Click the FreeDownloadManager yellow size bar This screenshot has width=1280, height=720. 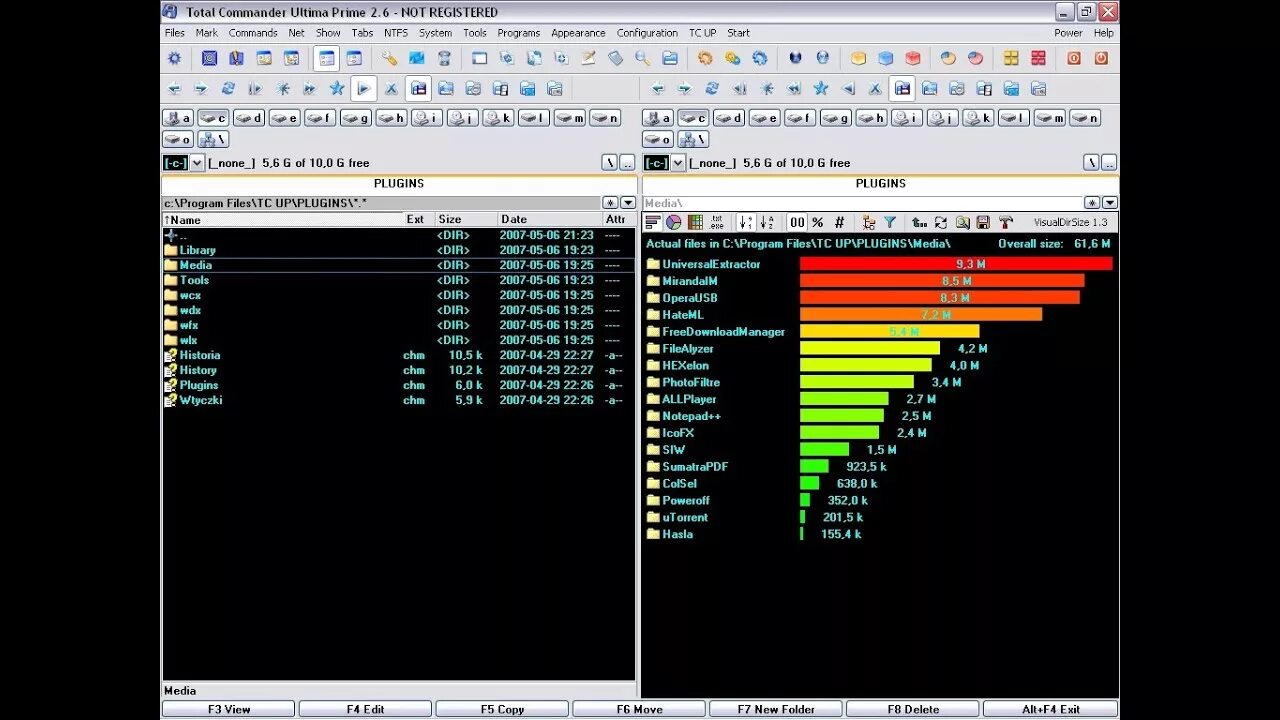(889, 331)
